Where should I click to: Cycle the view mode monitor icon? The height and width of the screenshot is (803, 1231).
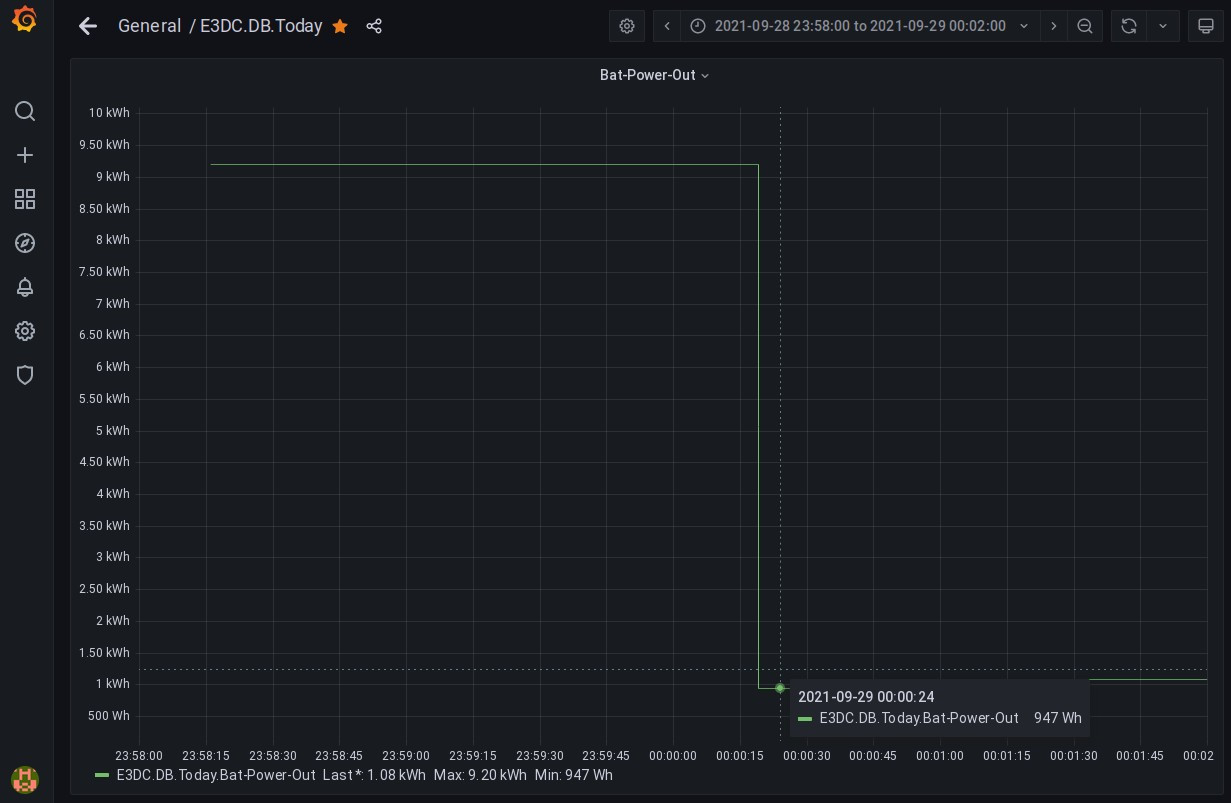1206,27
